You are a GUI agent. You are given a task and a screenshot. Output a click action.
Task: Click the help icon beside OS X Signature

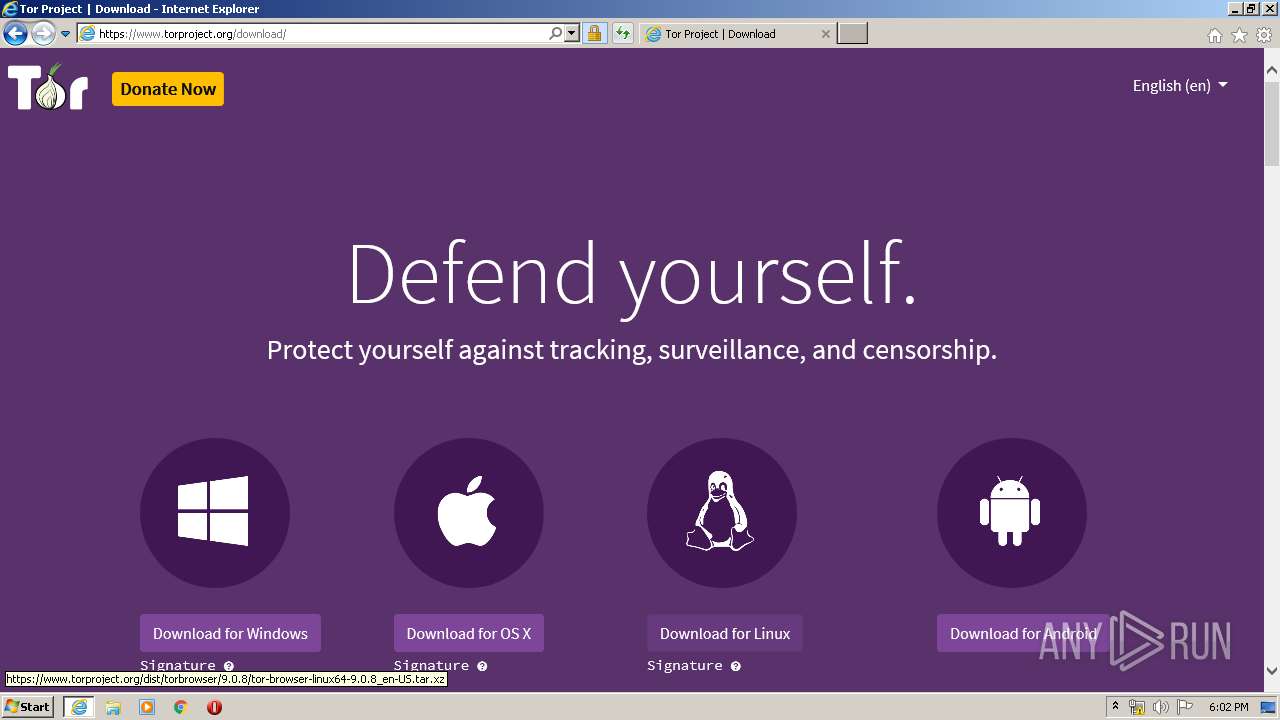tap(482, 666)
